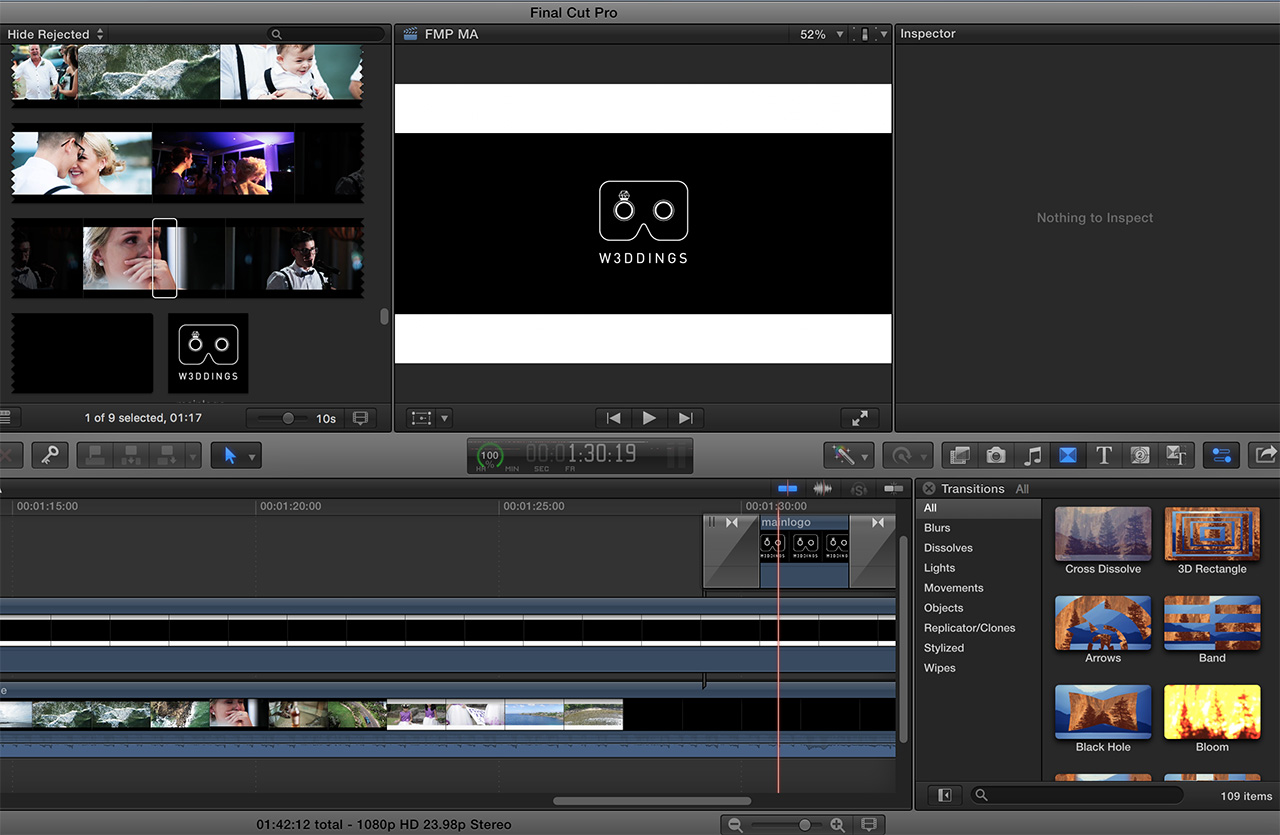The width and height of the screenshot is (1280, 835).
Task: Enter viewer full screen mode
Action: pos(859,418)
